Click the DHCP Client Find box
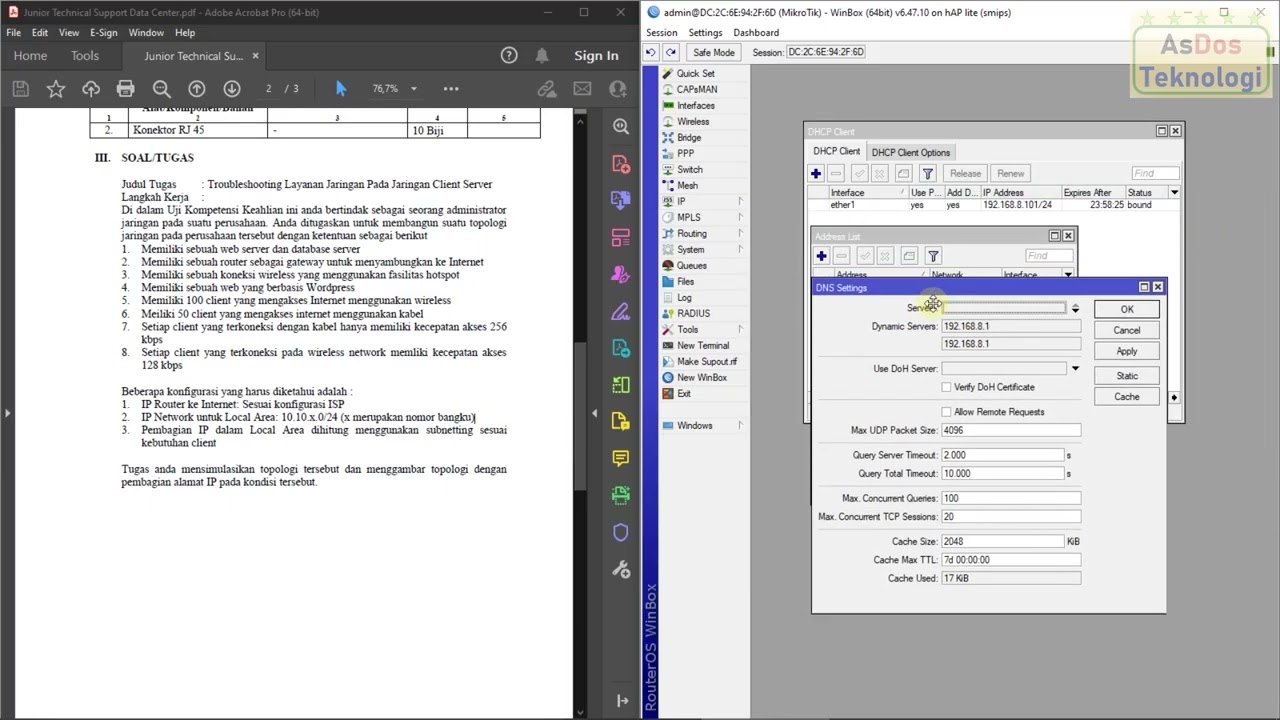Viewport: 1280px width, 720px height. (x=1155, y=174)
